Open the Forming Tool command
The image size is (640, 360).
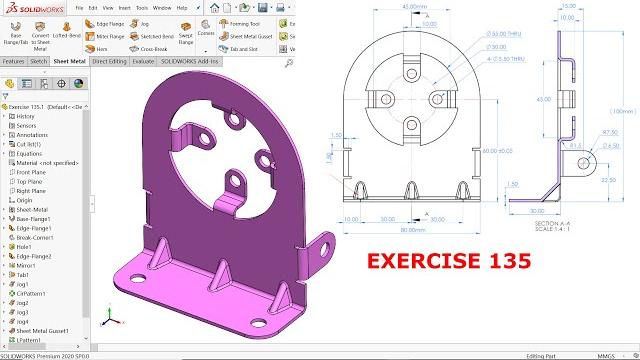click(239, 24)
